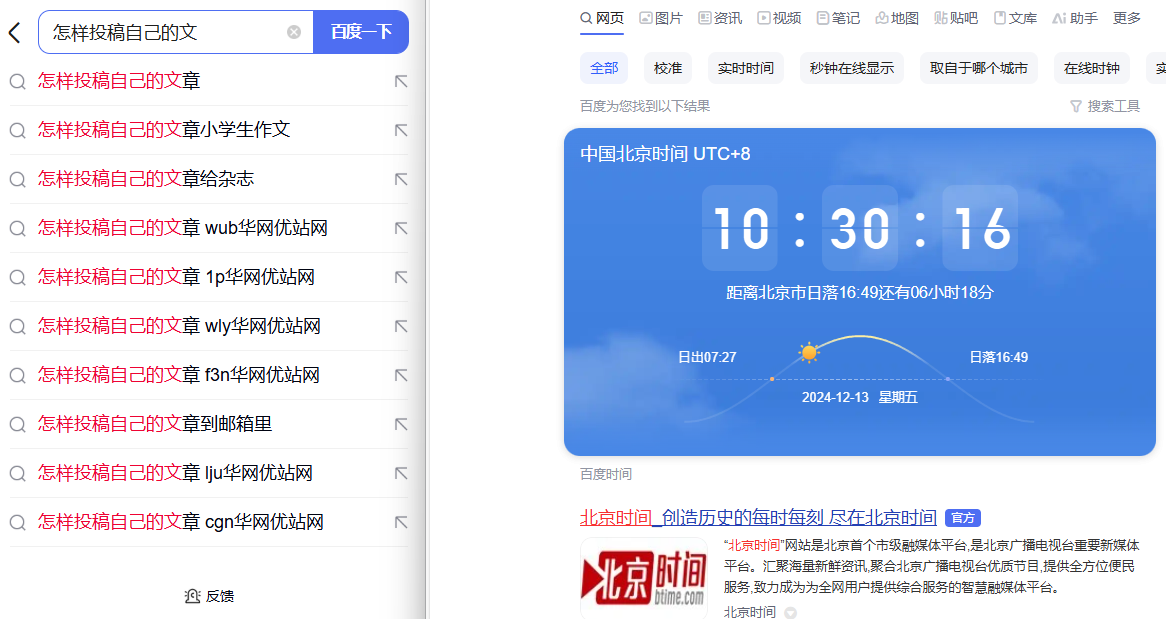Click the 百度一下 search button
The image size is (1166, 619).
tap(361, 32)
